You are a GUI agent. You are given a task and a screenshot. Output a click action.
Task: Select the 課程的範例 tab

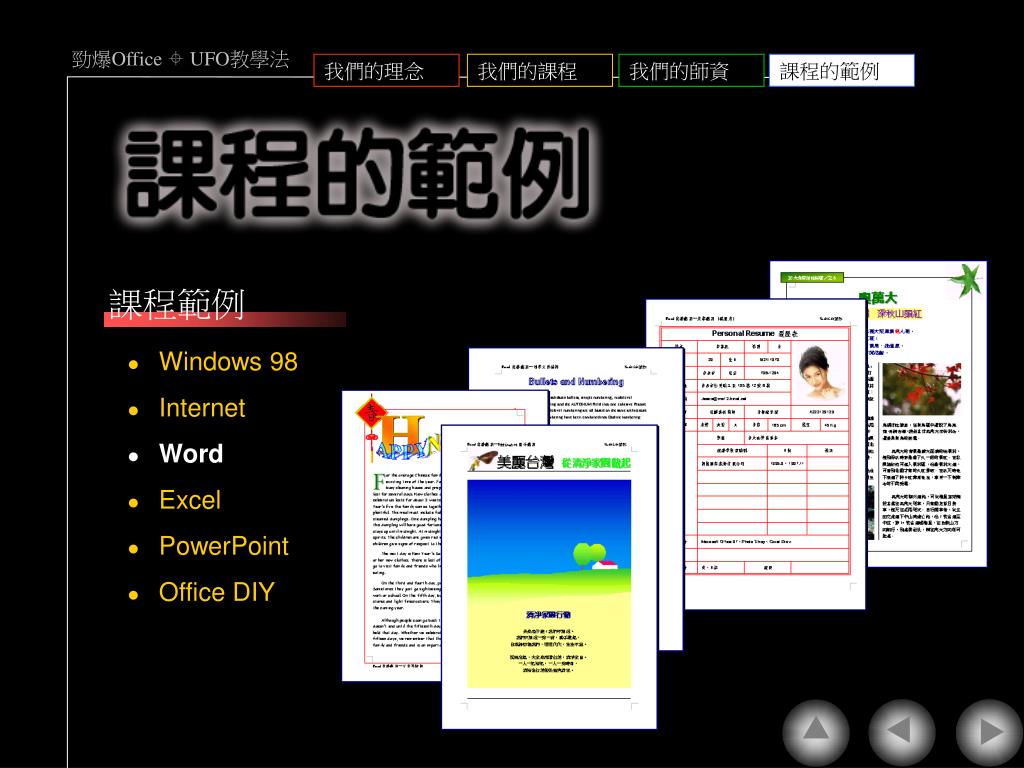842,71
